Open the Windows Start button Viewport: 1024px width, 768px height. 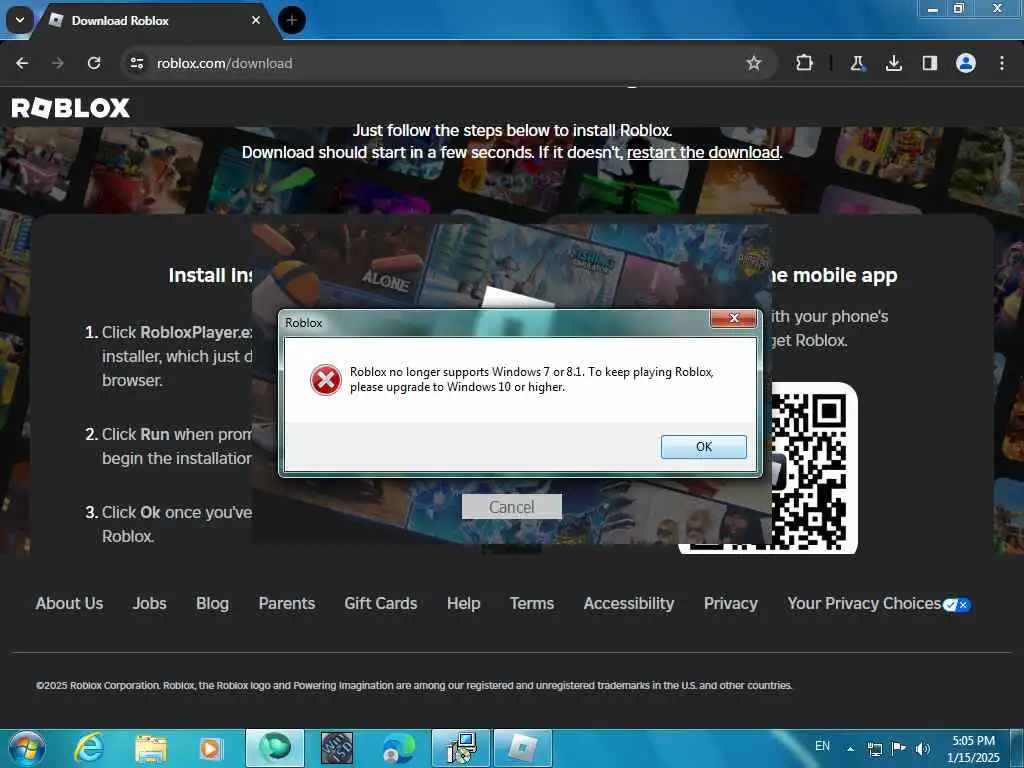26,748
